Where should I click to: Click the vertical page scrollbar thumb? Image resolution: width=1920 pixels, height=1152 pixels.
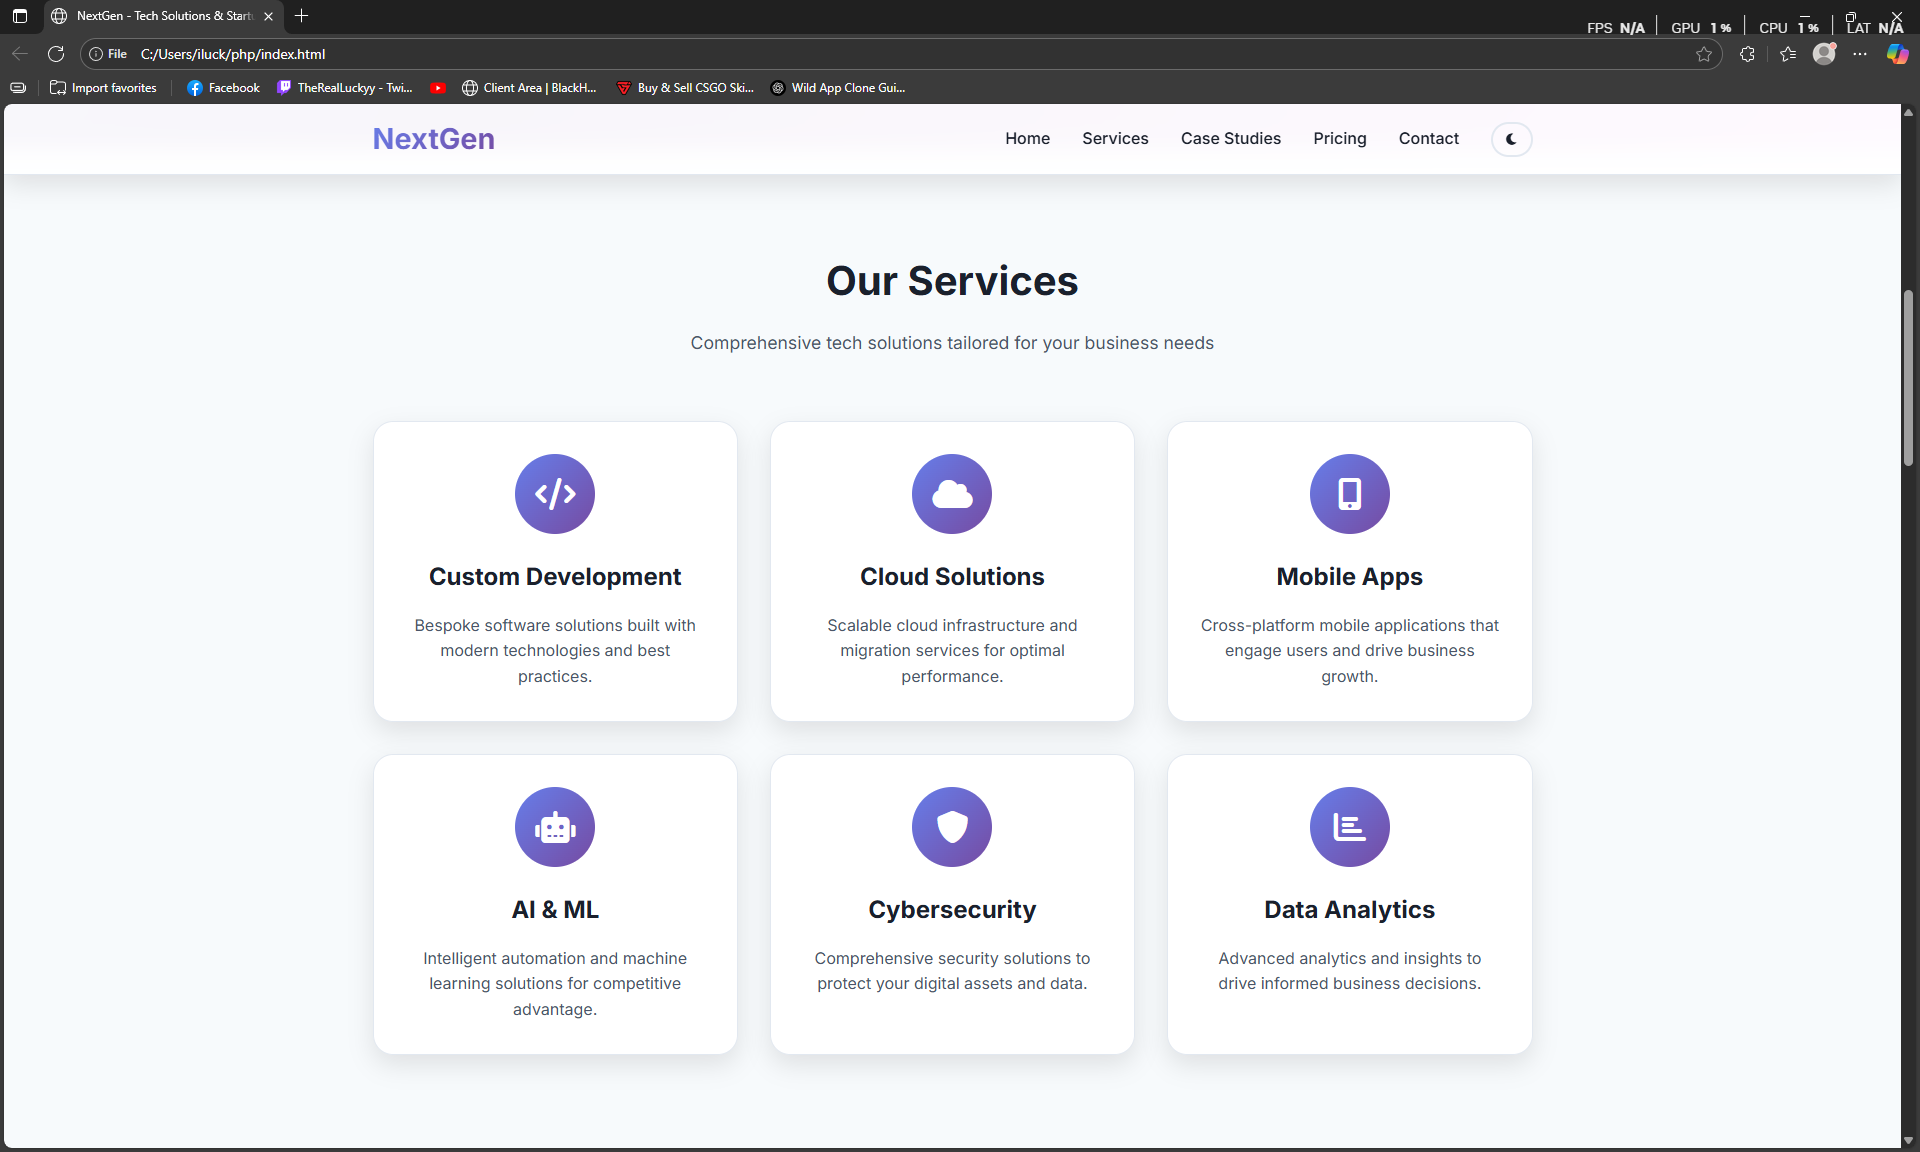[1908, 377]
